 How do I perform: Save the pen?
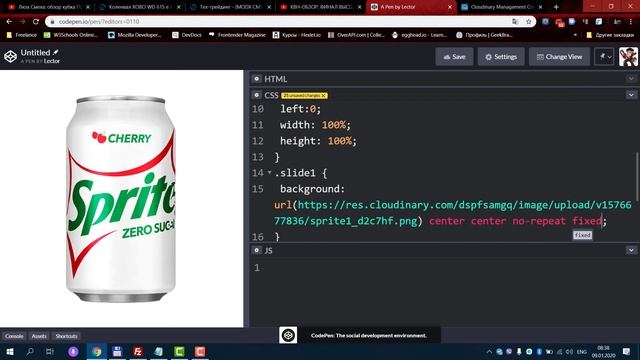(x=454, y=57)
